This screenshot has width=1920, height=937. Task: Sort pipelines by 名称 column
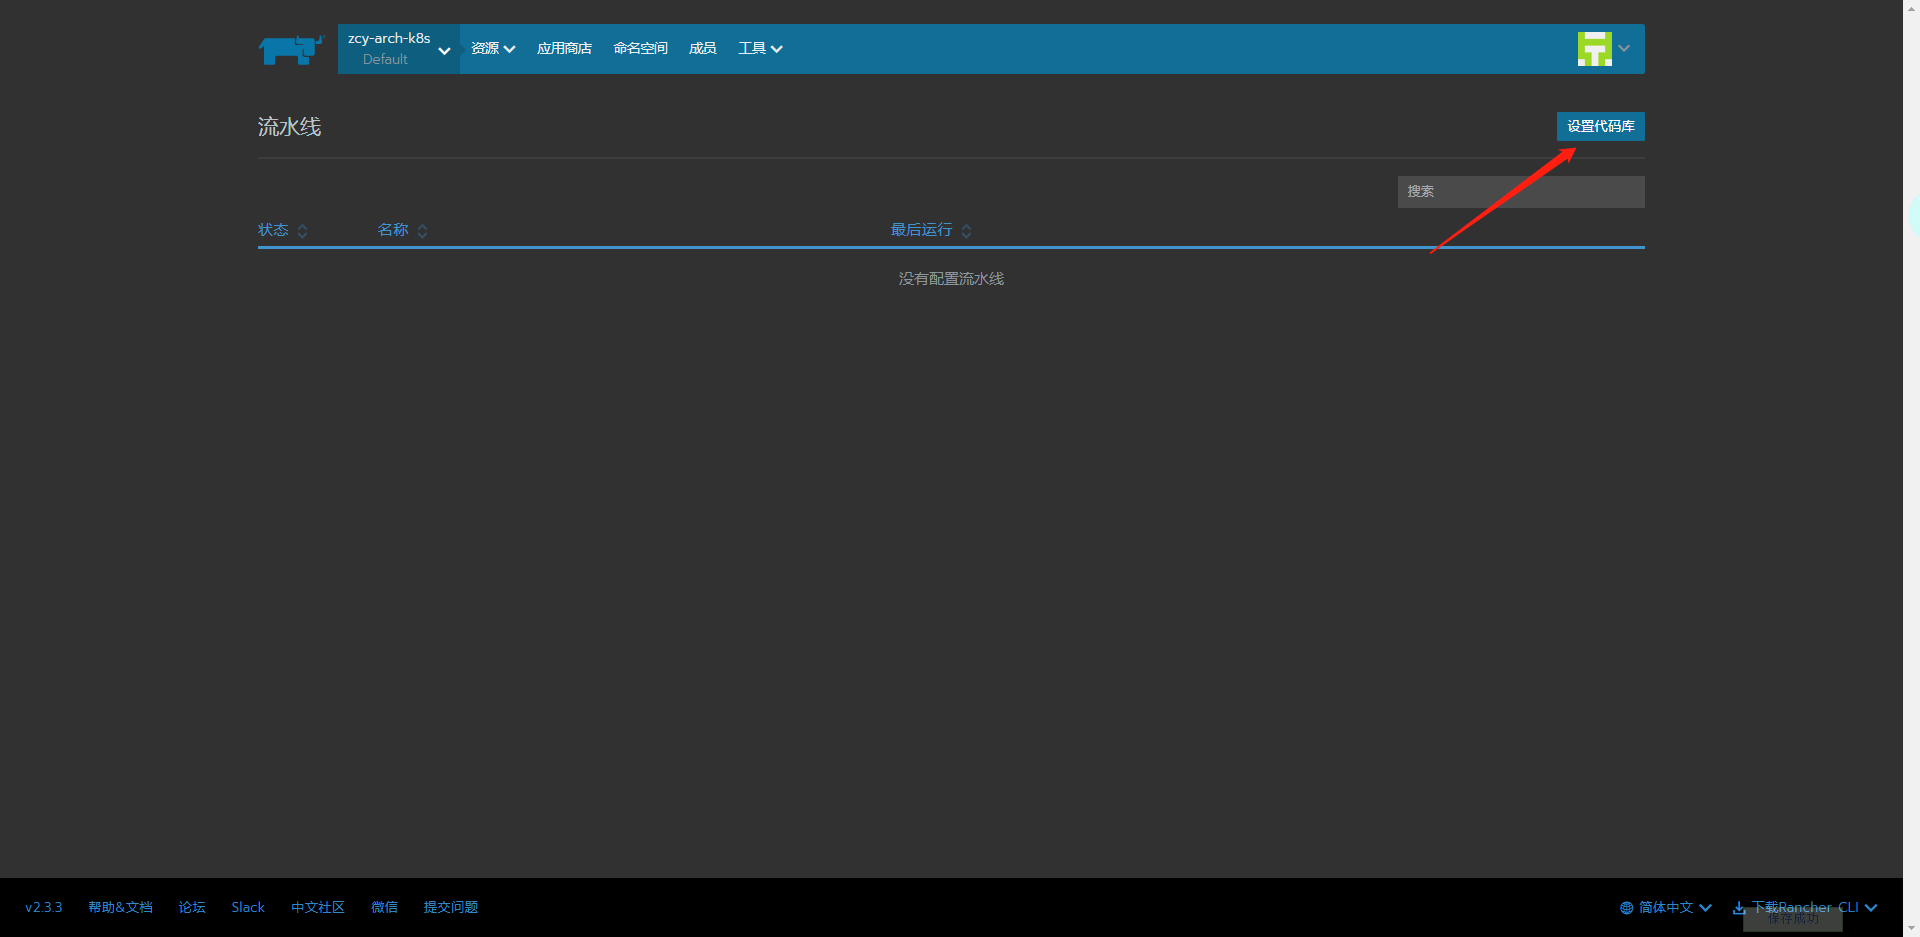(x=403, y=230)
